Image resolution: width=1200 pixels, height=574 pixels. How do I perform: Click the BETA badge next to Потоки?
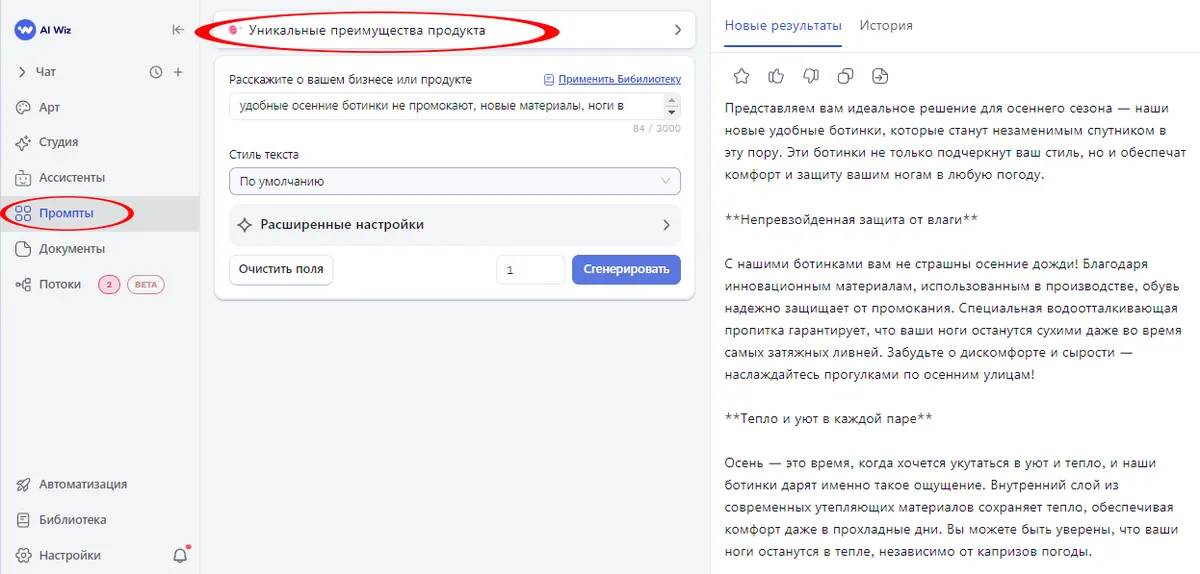pos(147,284)
